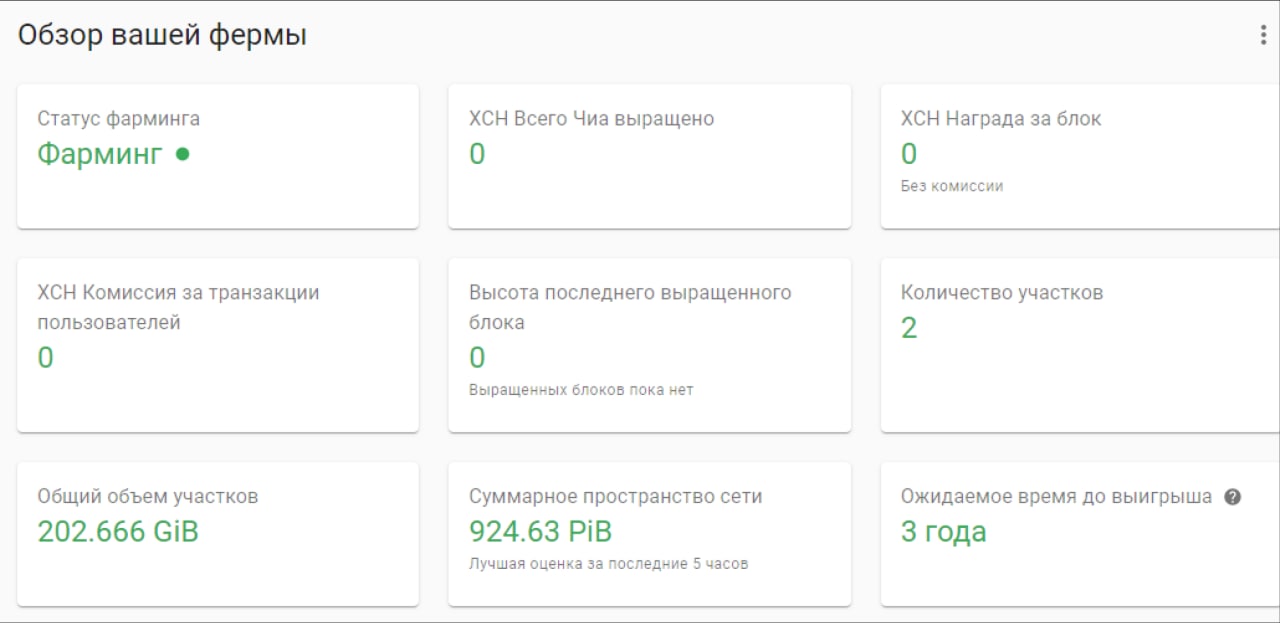This screenshot has width=1280, height=623.
Task: Click the Статус фарминга label
Action: coord(119,118)
